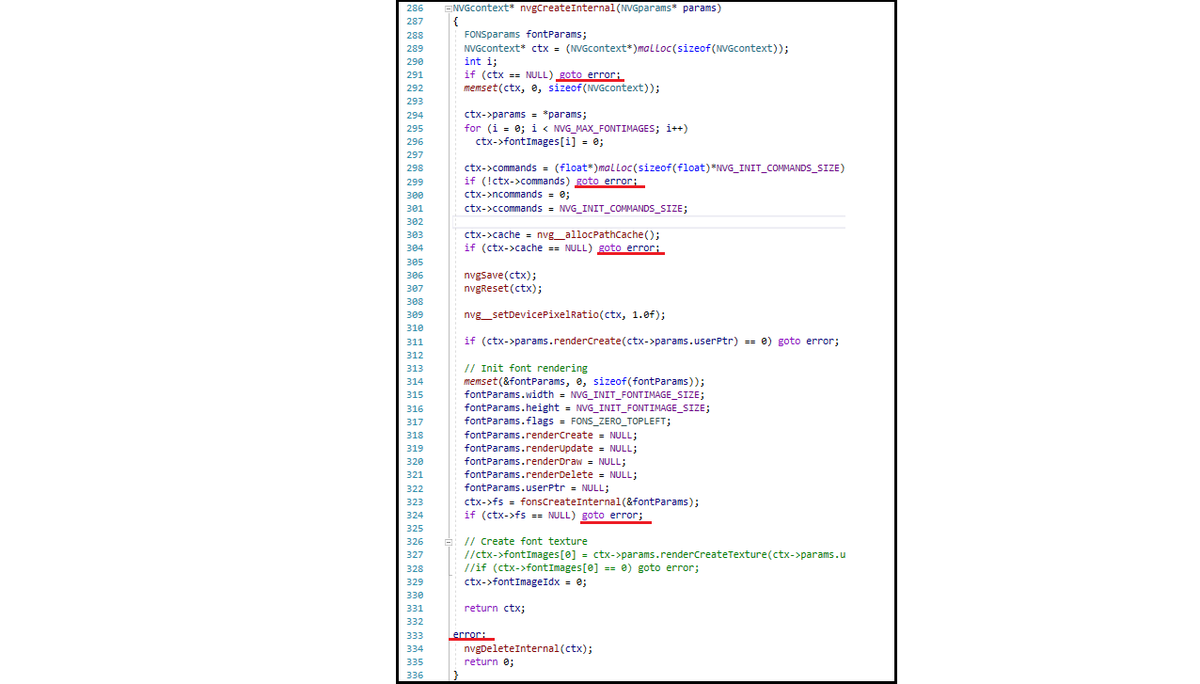Click 'ctx->fontImageIdx = 0;' statement
The image size is (1200, 684).
525,581
